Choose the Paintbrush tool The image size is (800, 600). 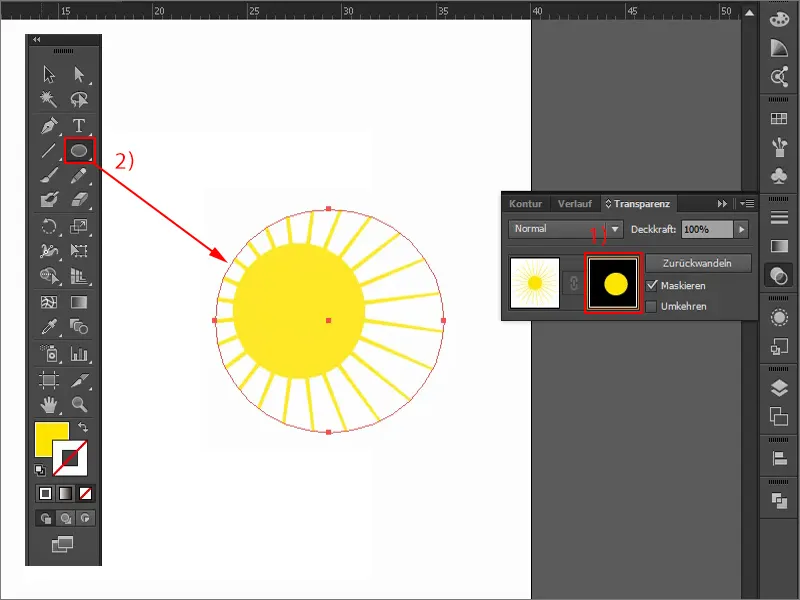point(49,176)
